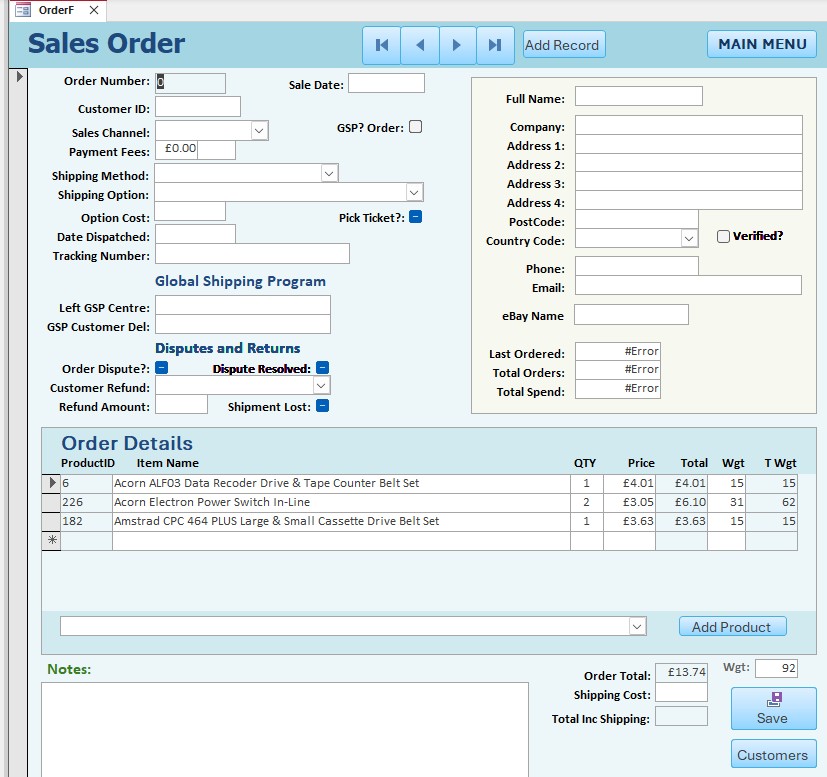Open the Country Code dropdown
Screen dimensions: 827x777
[688, 239]
